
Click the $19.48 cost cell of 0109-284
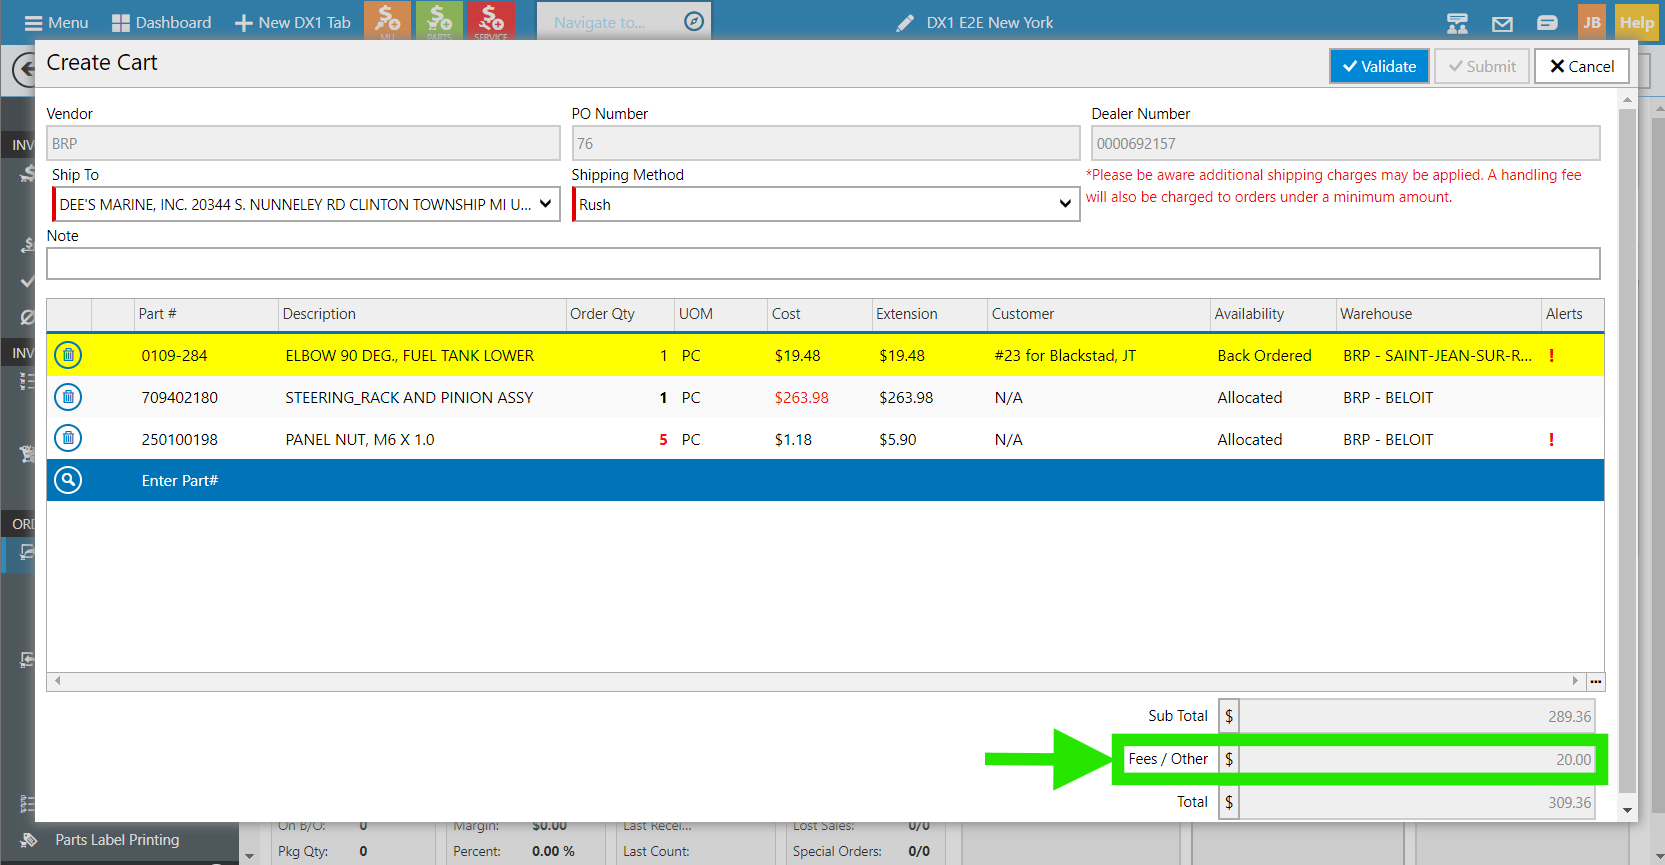tap(797, 356)
